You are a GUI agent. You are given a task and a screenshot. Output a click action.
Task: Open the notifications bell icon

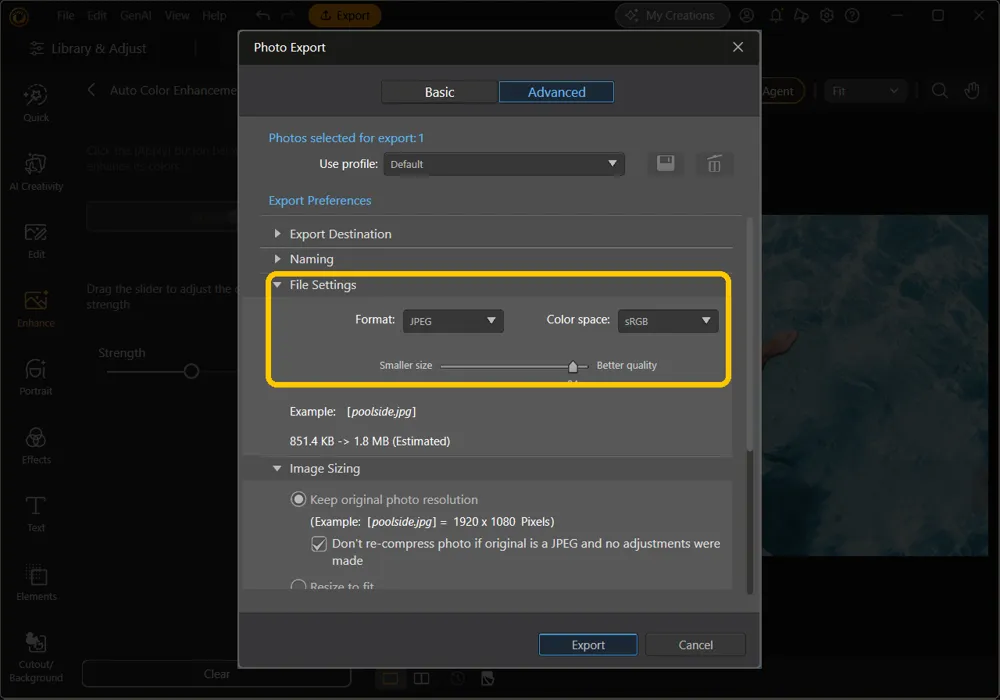click(x=776, y=15)
